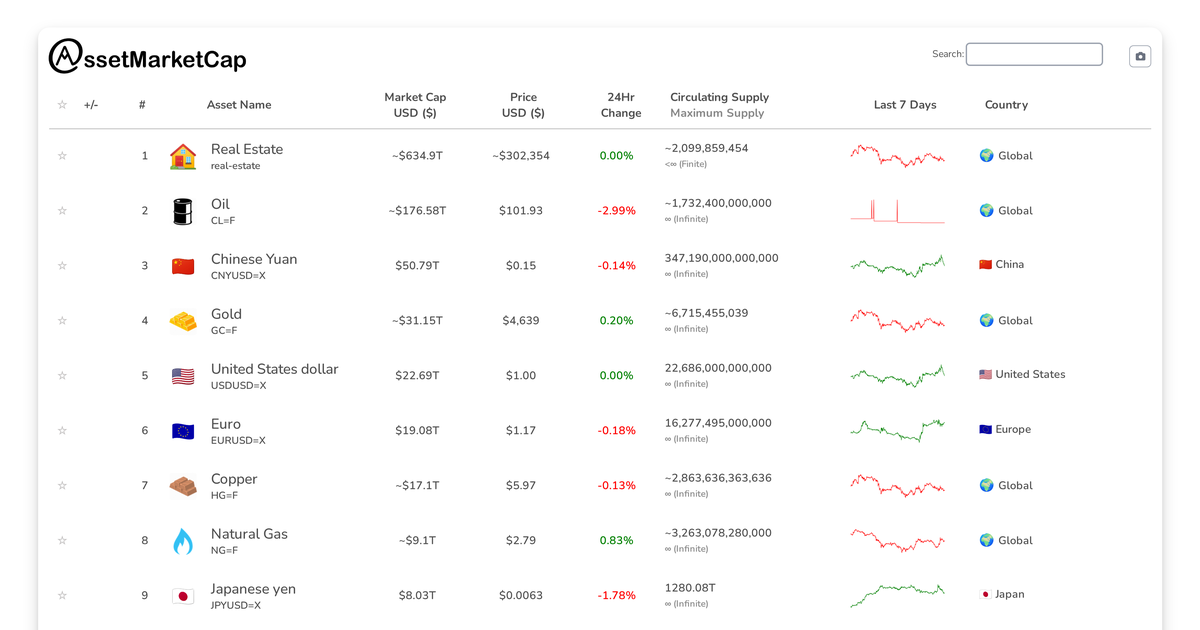This screenshot has width=1200, height=630.
Task: Click the small China flag in the Country column
Action: (x=985, y=265)
